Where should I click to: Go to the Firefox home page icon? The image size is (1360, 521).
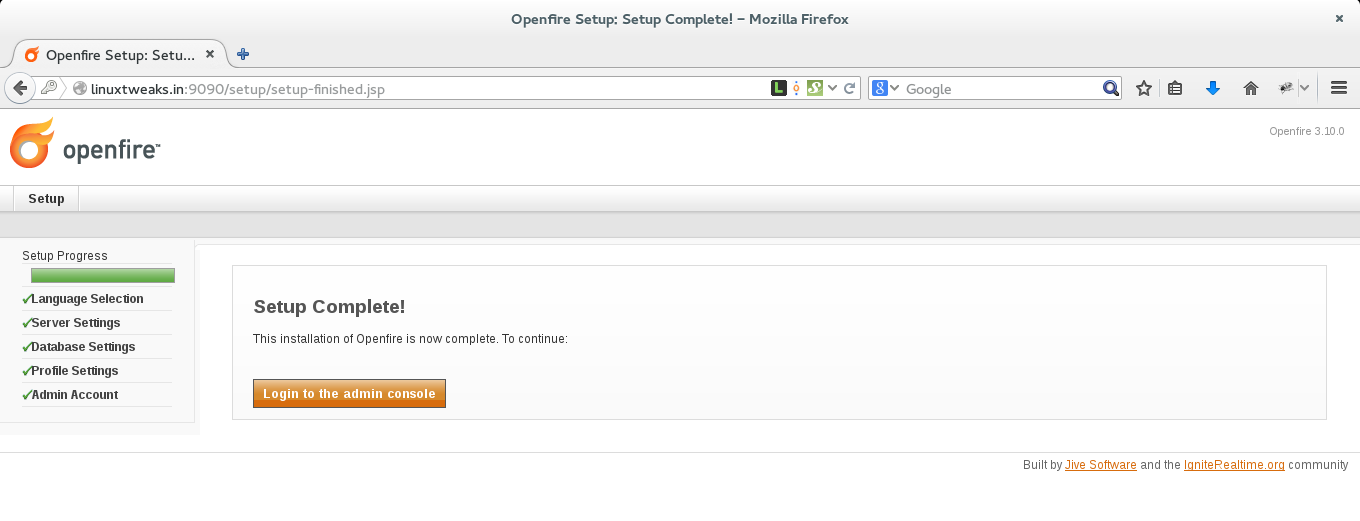pos(1250,88)
